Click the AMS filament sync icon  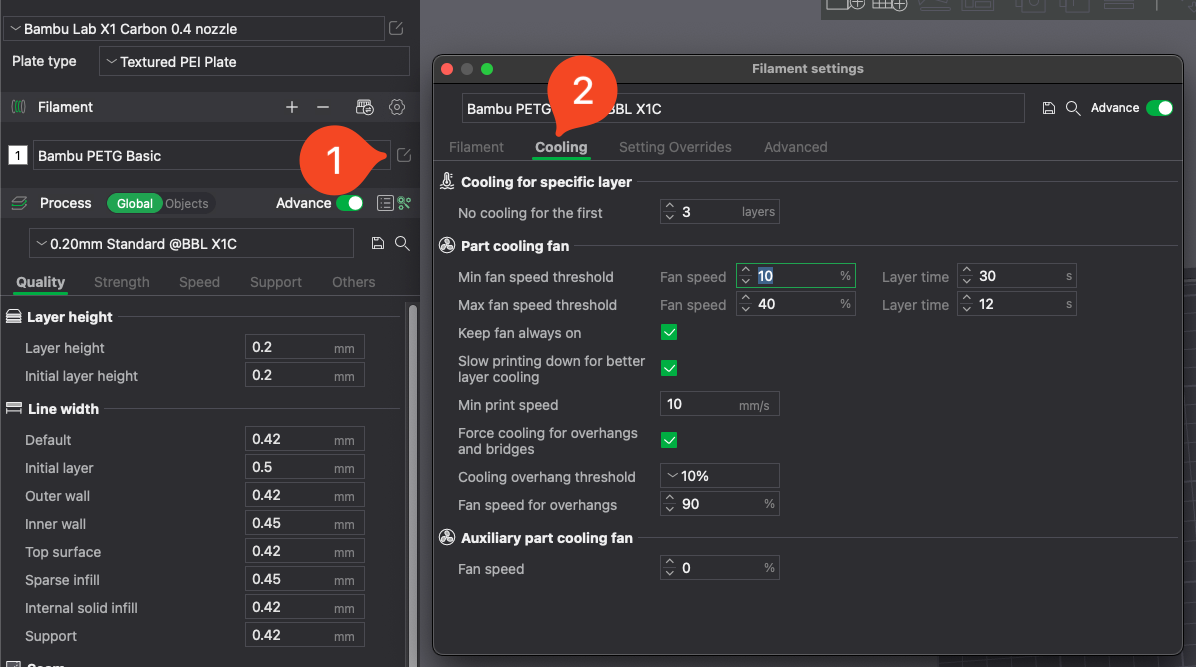click(x=365, y=107)
